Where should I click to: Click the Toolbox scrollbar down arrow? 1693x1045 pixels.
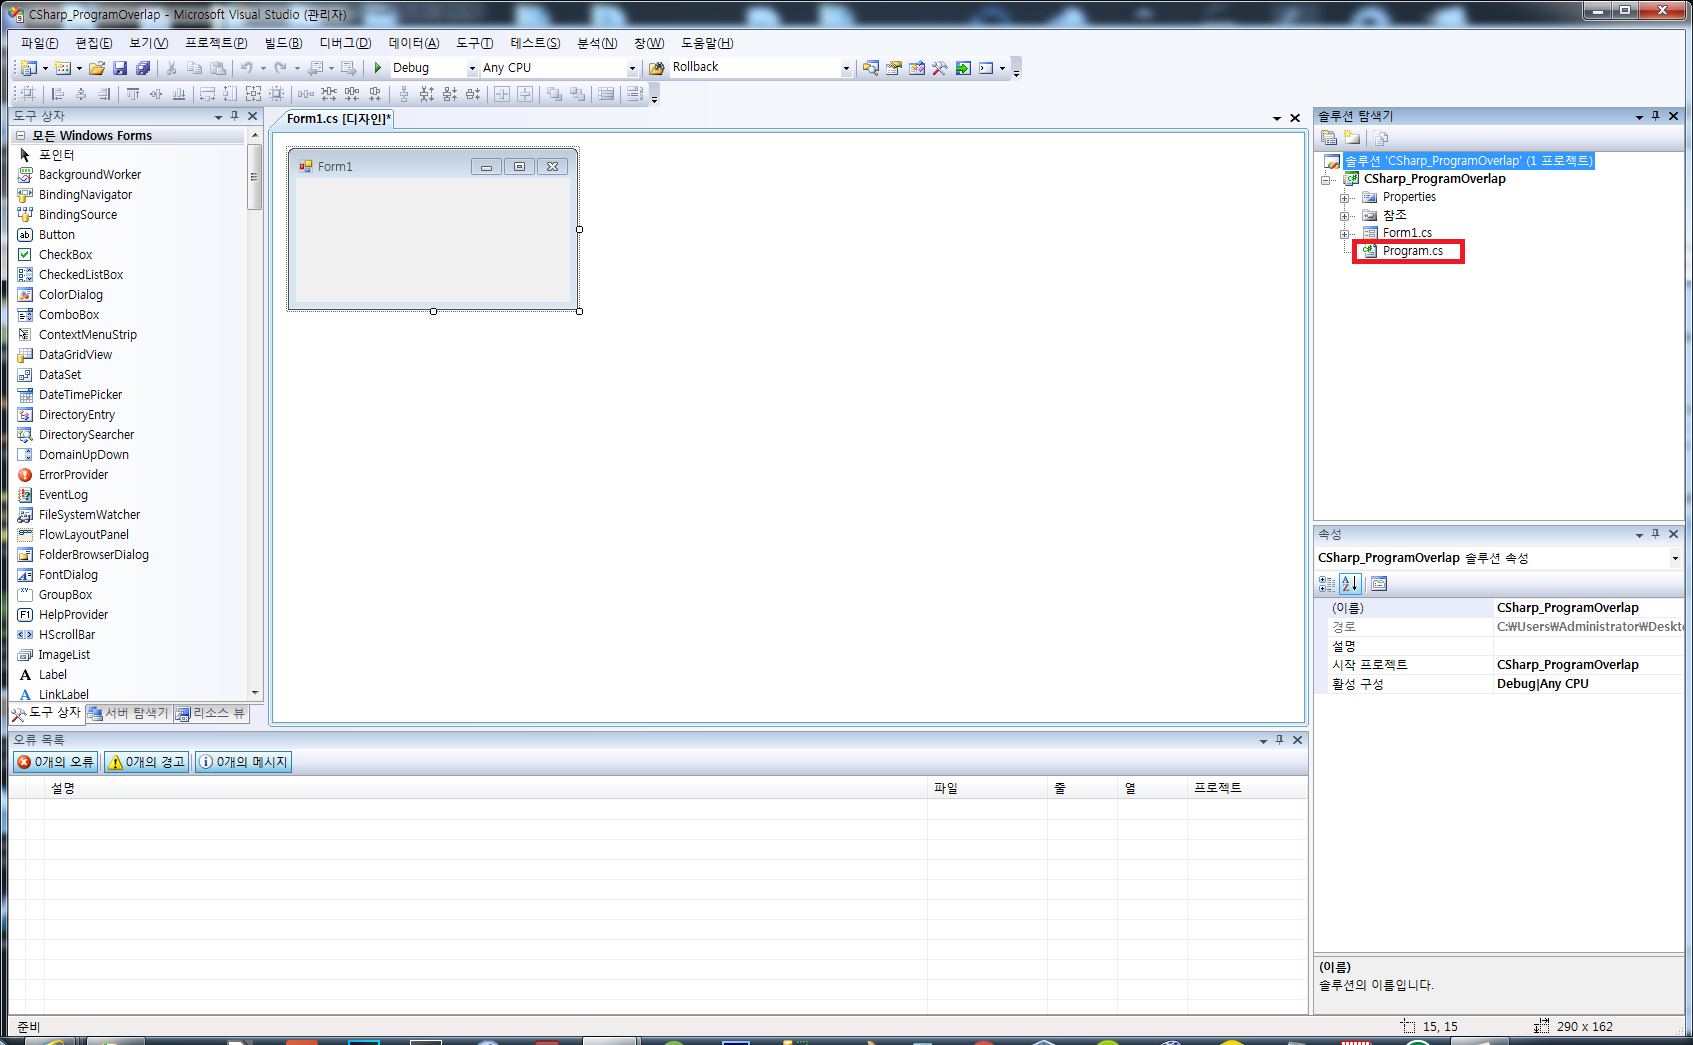(255, 692)
